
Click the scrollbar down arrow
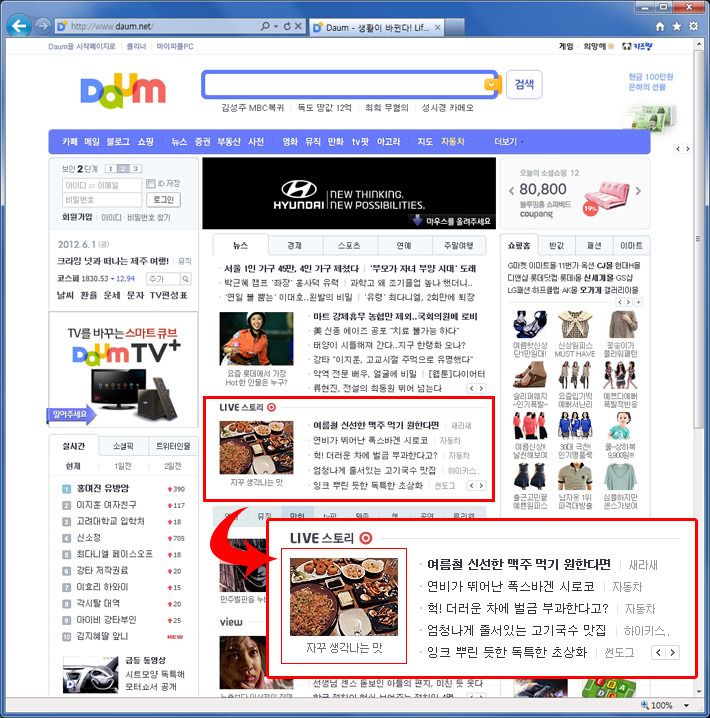pos(699,691)
